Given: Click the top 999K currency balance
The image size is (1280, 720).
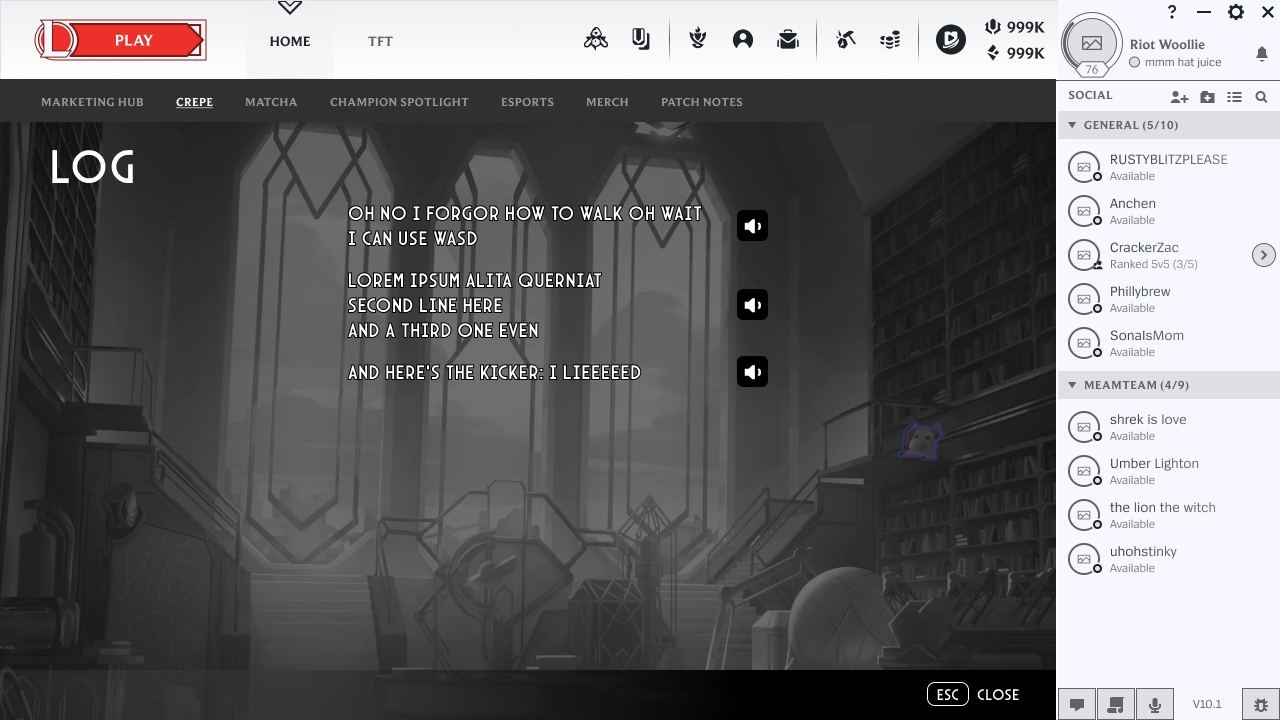Looking at the screenshot, I should pos(1015,27).
